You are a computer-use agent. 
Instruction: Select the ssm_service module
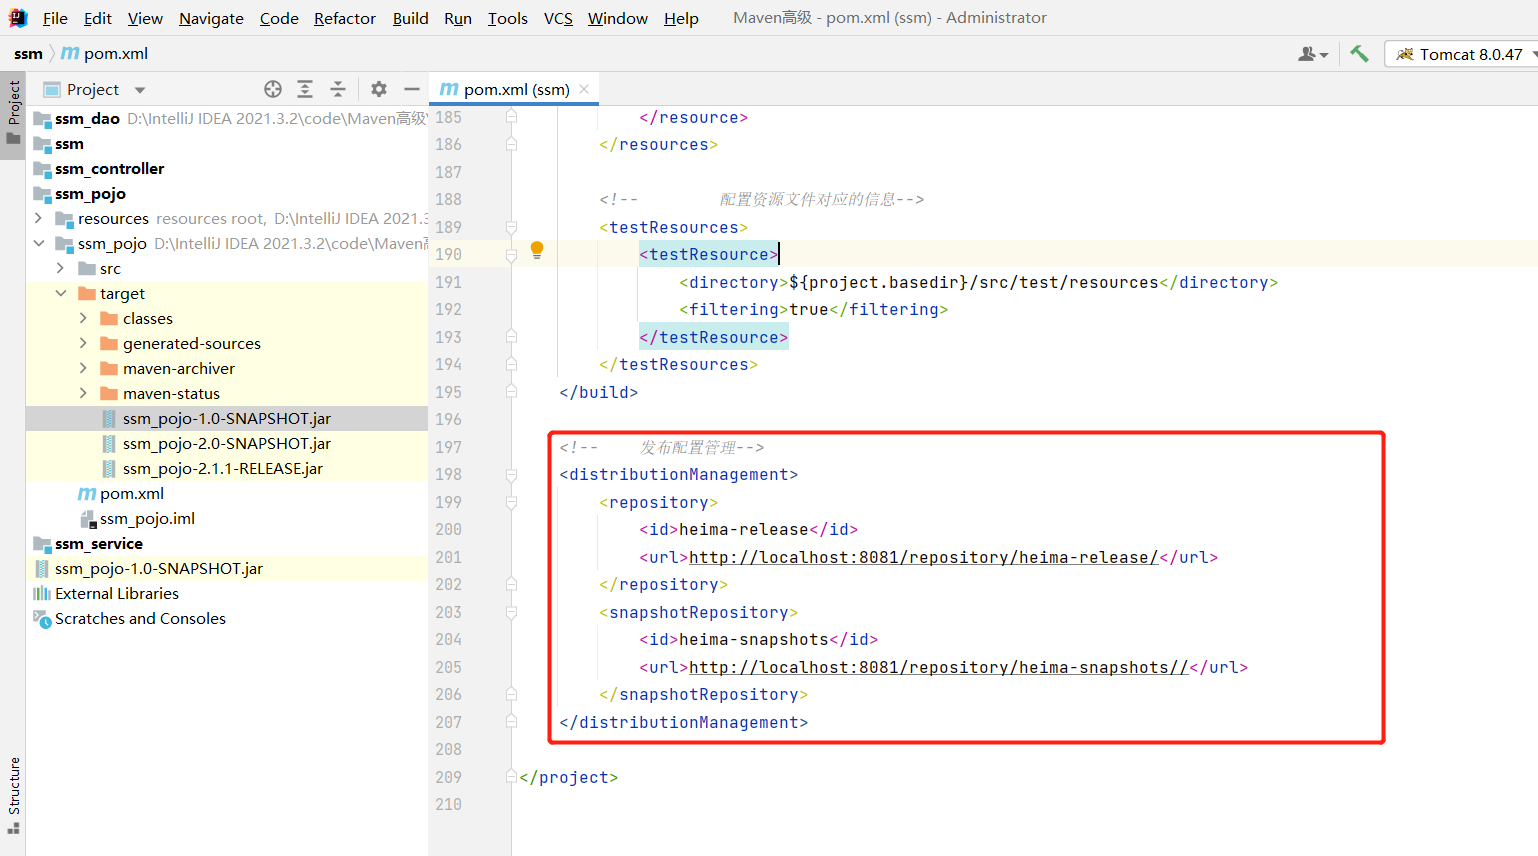tap(227, 543)
